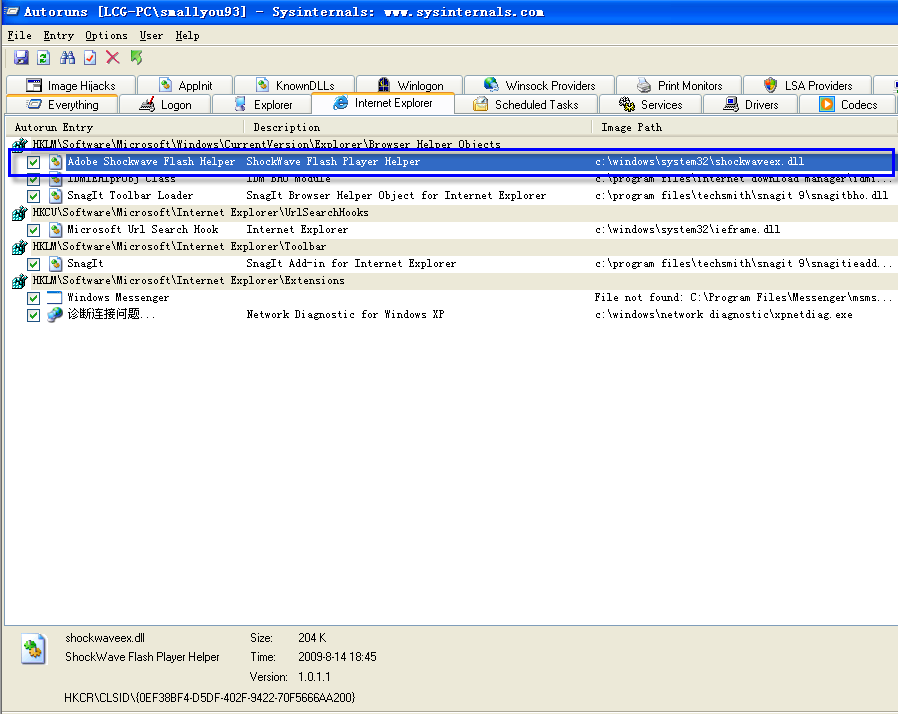
Task: Switch to the Drivers tab
Action: tap(750, 105)
